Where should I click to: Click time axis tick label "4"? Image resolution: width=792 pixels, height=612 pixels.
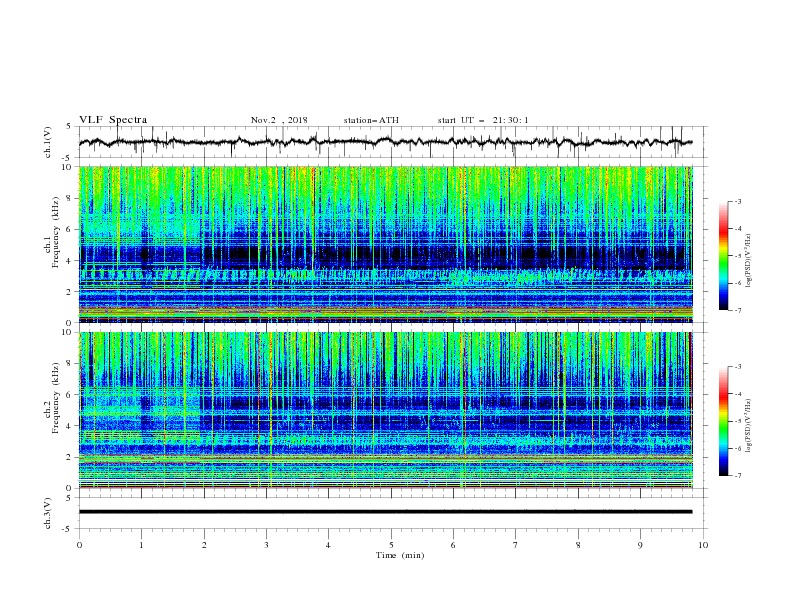click(x=328, y=545)
